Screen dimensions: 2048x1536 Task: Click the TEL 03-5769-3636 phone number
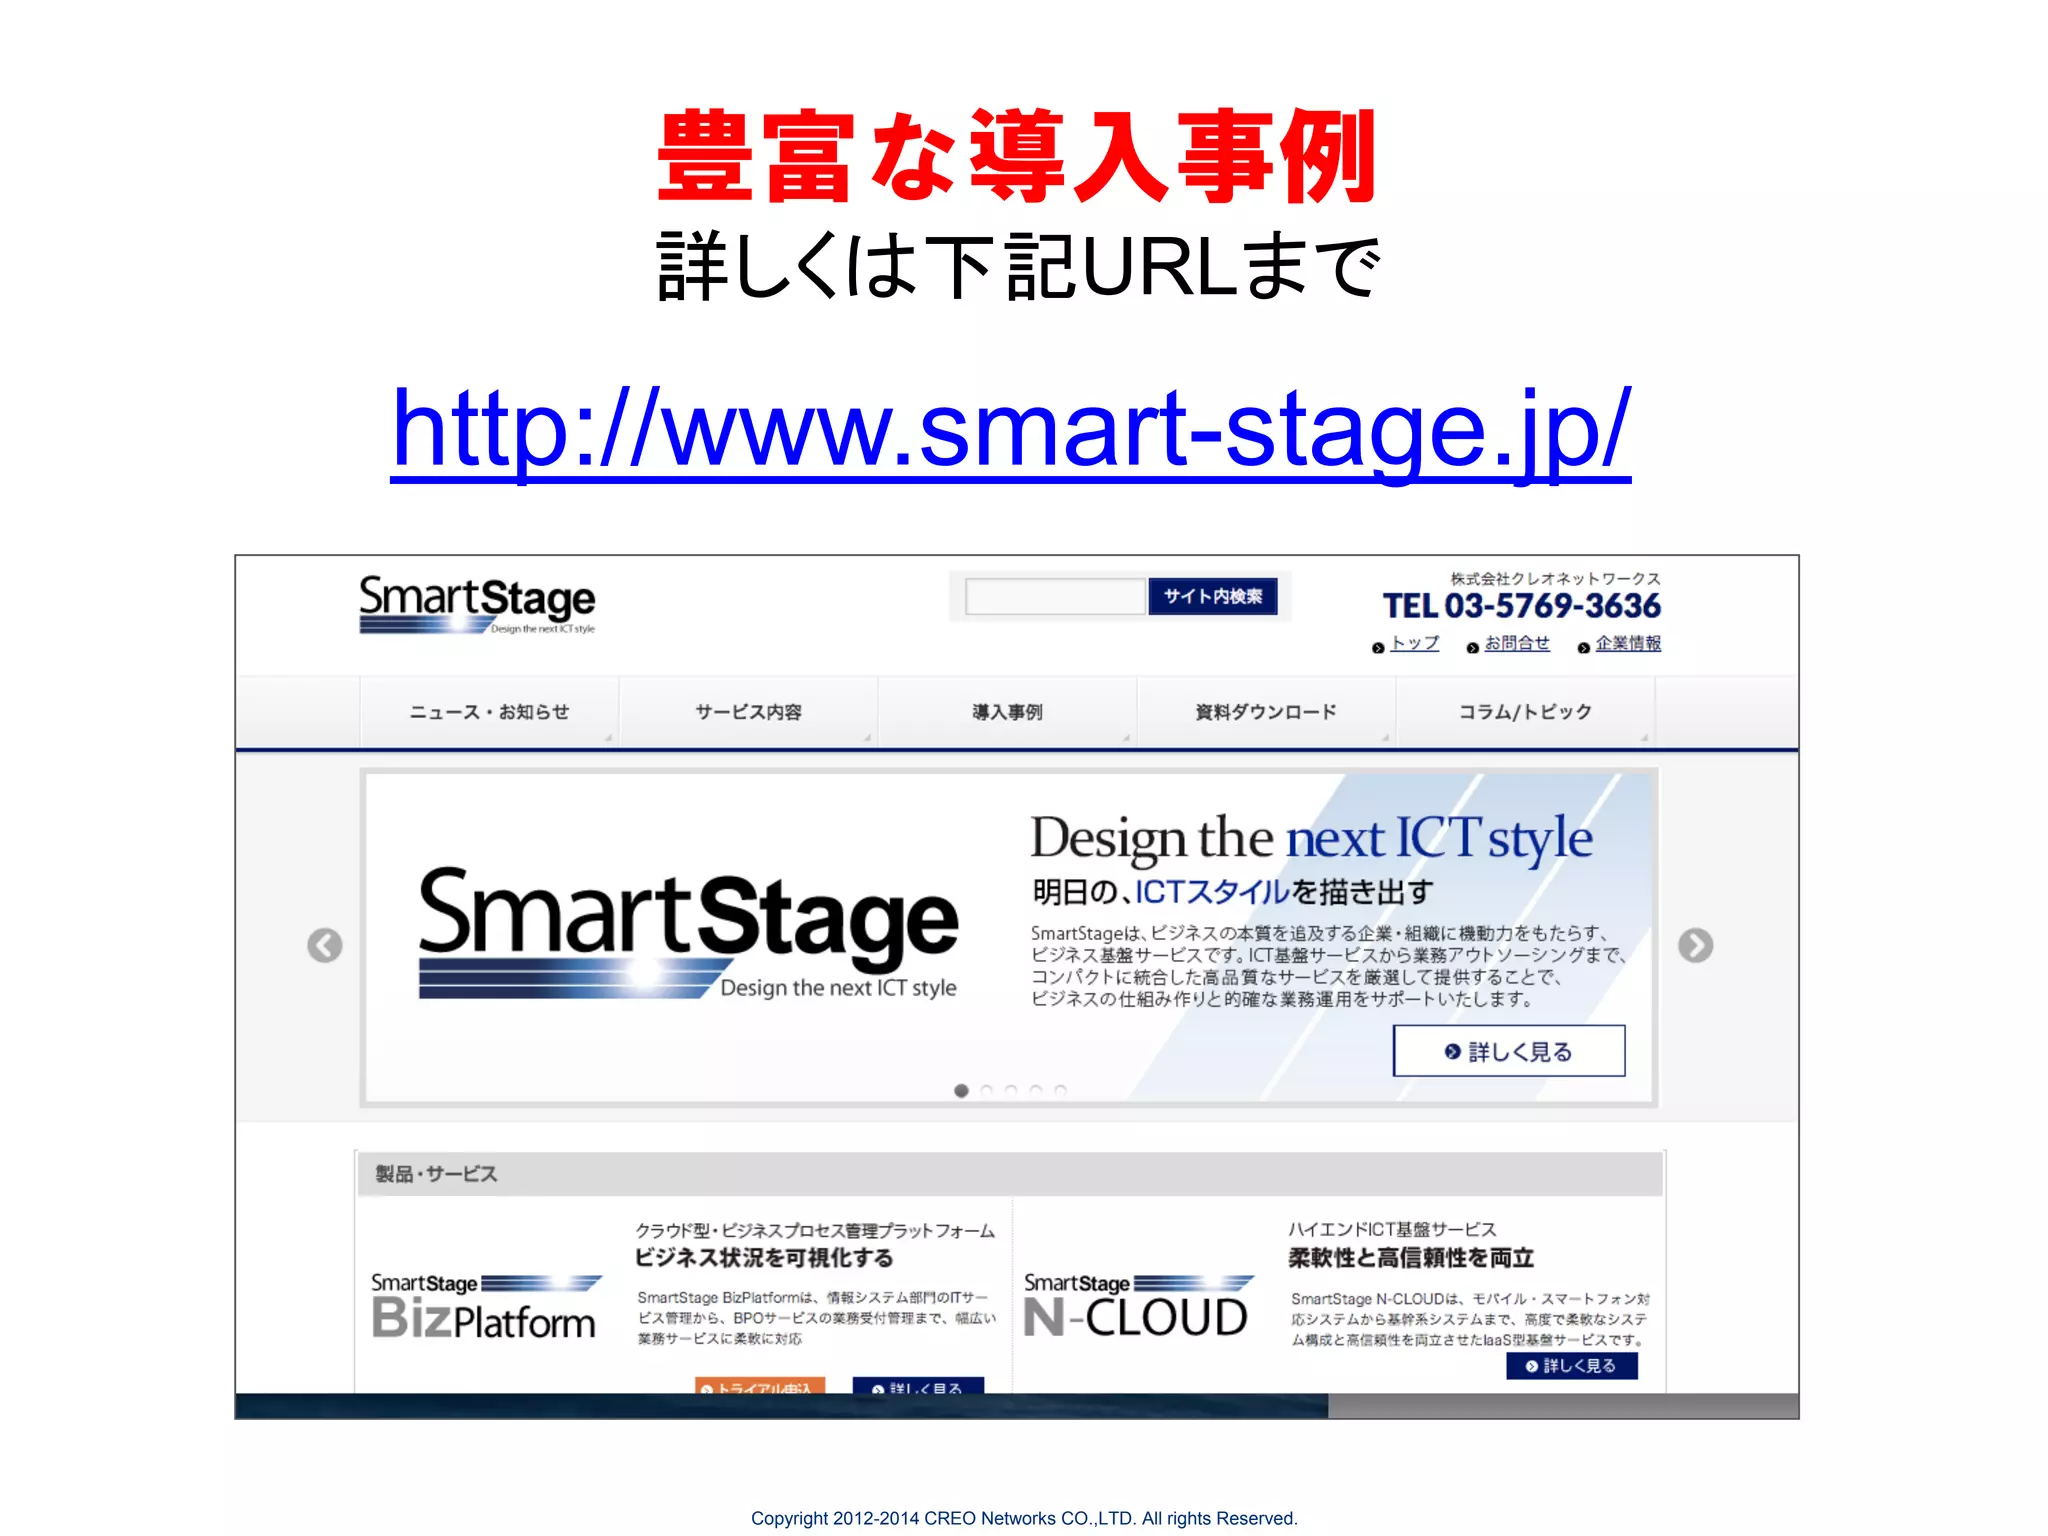pyautogui.click(x=1521, y=606)
